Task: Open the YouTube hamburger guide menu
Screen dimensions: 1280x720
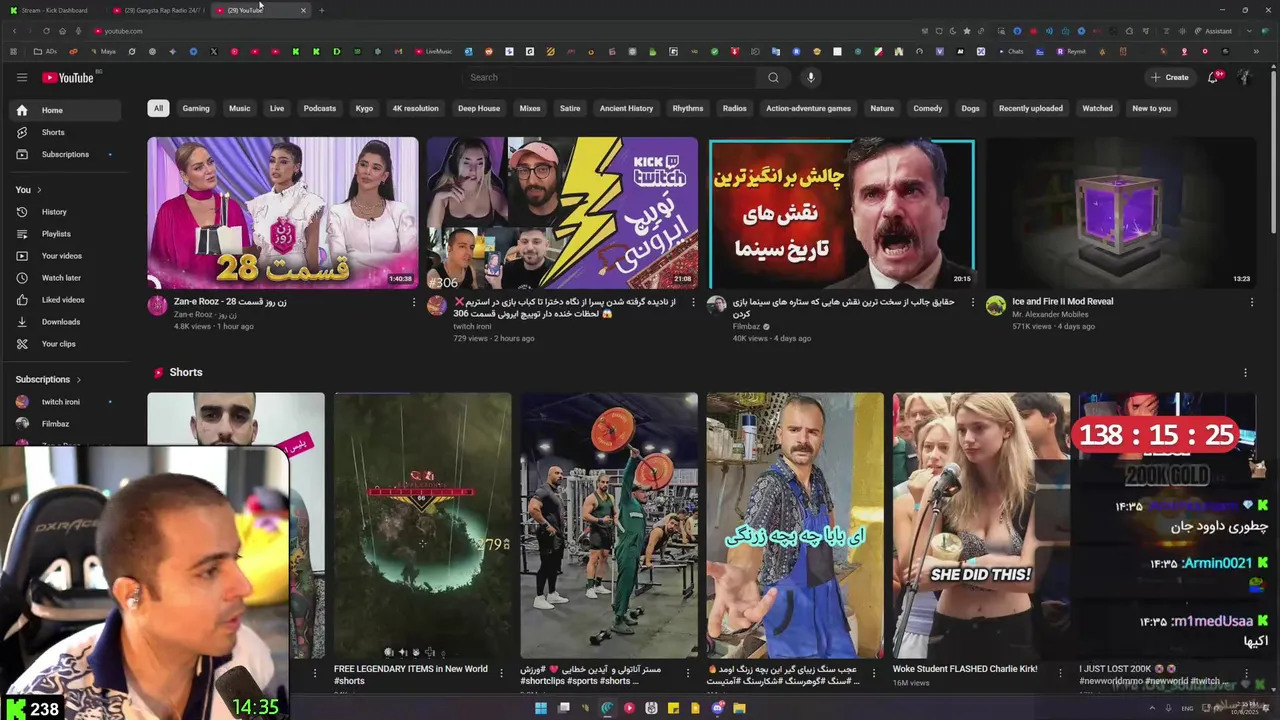Action: 22,77
